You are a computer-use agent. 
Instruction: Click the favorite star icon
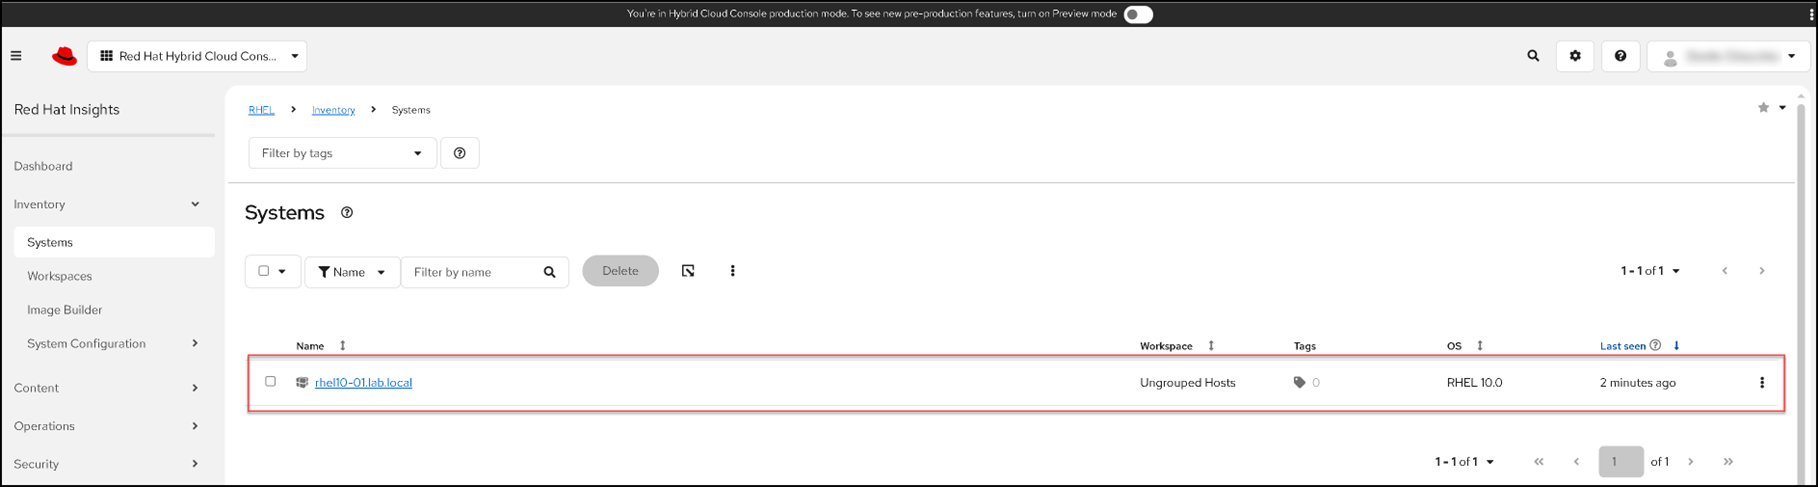click(x=1763, y=108)
